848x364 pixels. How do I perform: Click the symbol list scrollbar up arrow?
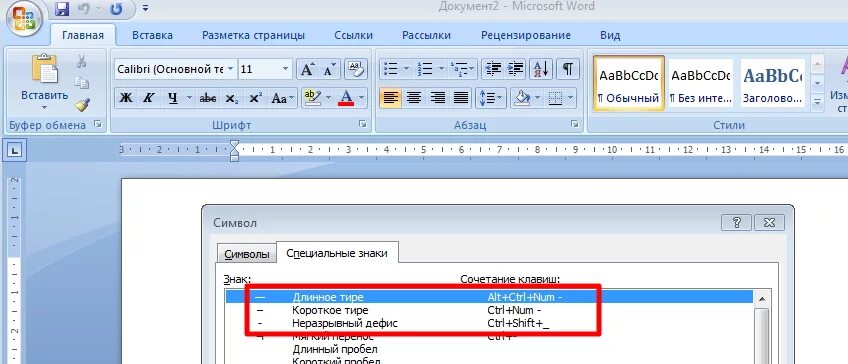click(763, 299)
